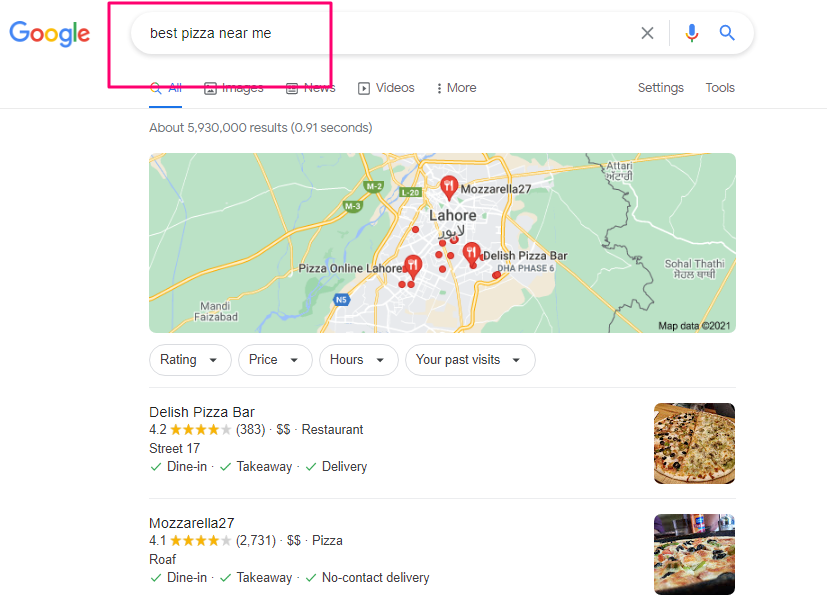
Task: Open the Price filter dropdown
Action: pyautogui.click(x=274, y=360)
